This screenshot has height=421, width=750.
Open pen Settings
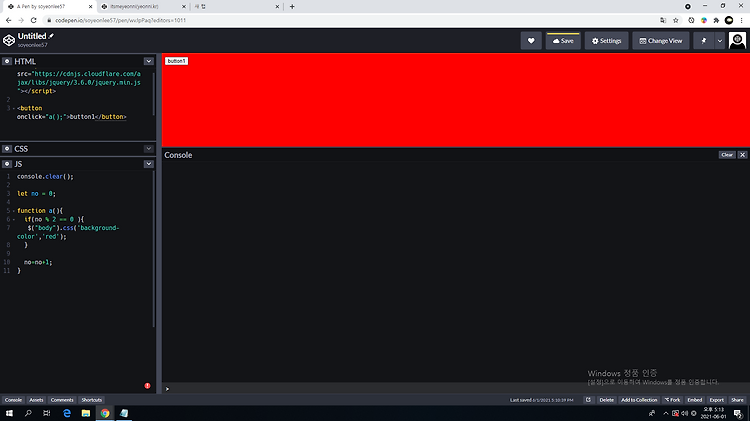pyautogui.click(x=607, y=41)
